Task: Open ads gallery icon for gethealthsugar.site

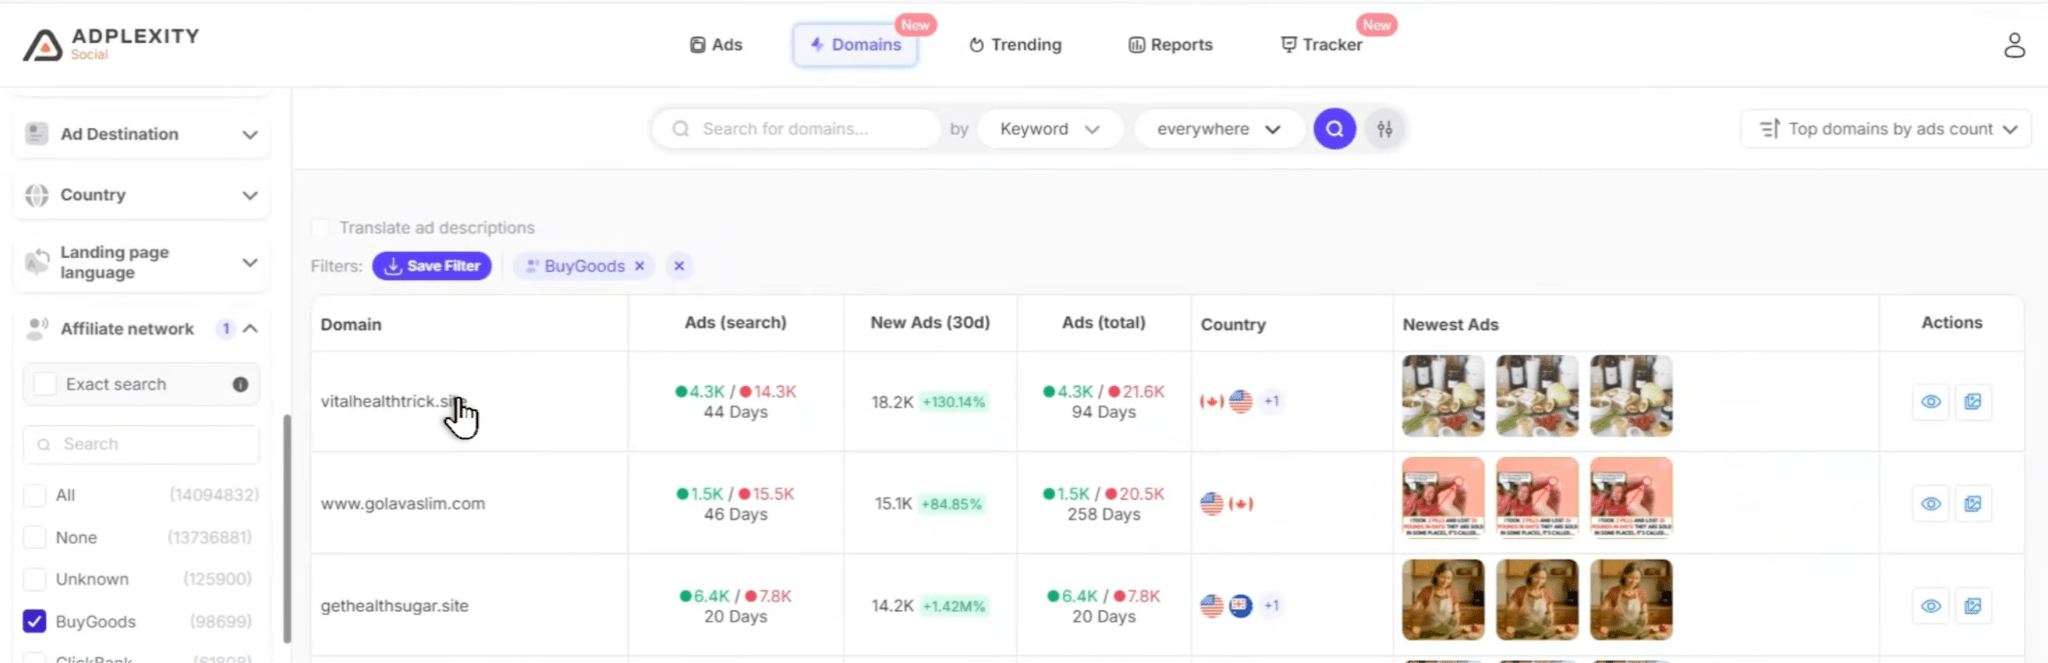Action: point(1973,606)
